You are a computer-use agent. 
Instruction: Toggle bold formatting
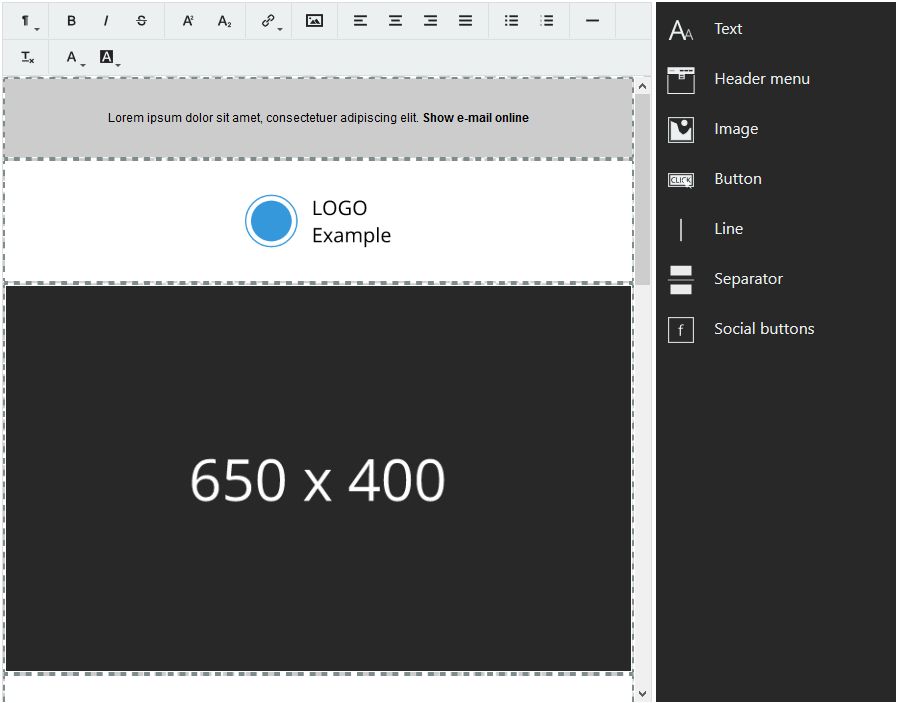71,21
